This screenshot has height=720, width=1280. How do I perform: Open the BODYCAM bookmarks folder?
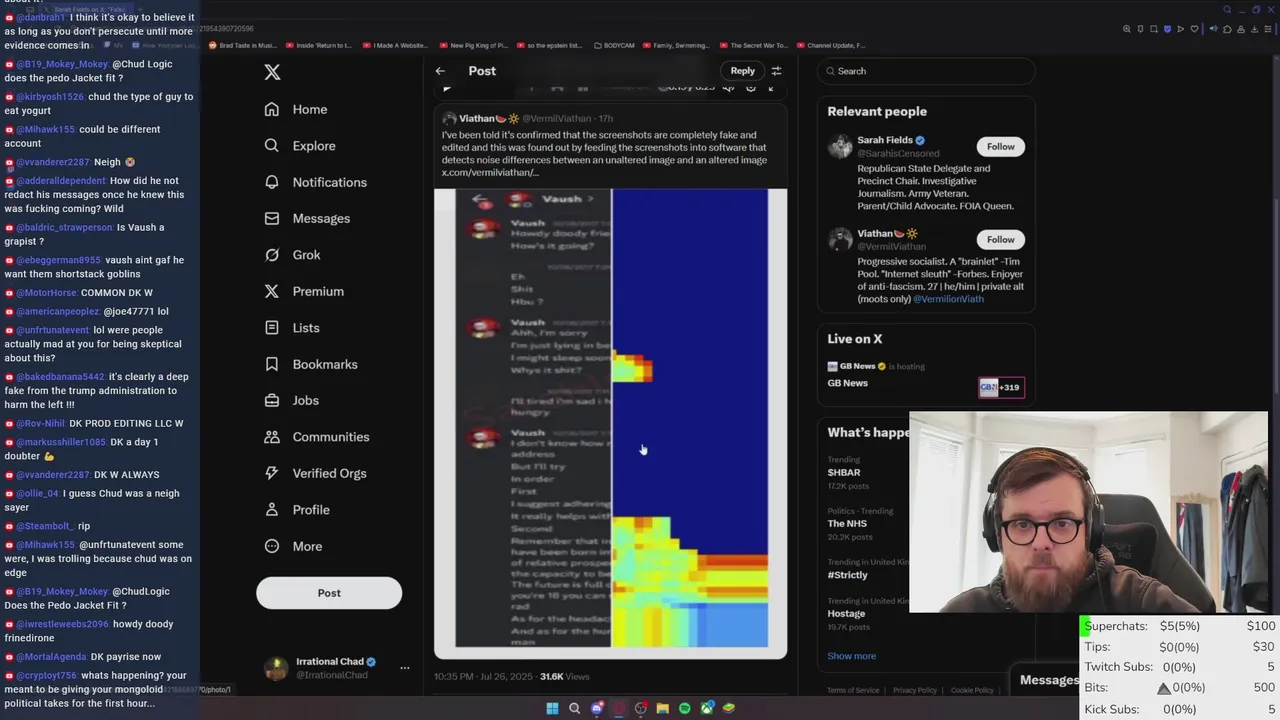[x=614, y=45]
